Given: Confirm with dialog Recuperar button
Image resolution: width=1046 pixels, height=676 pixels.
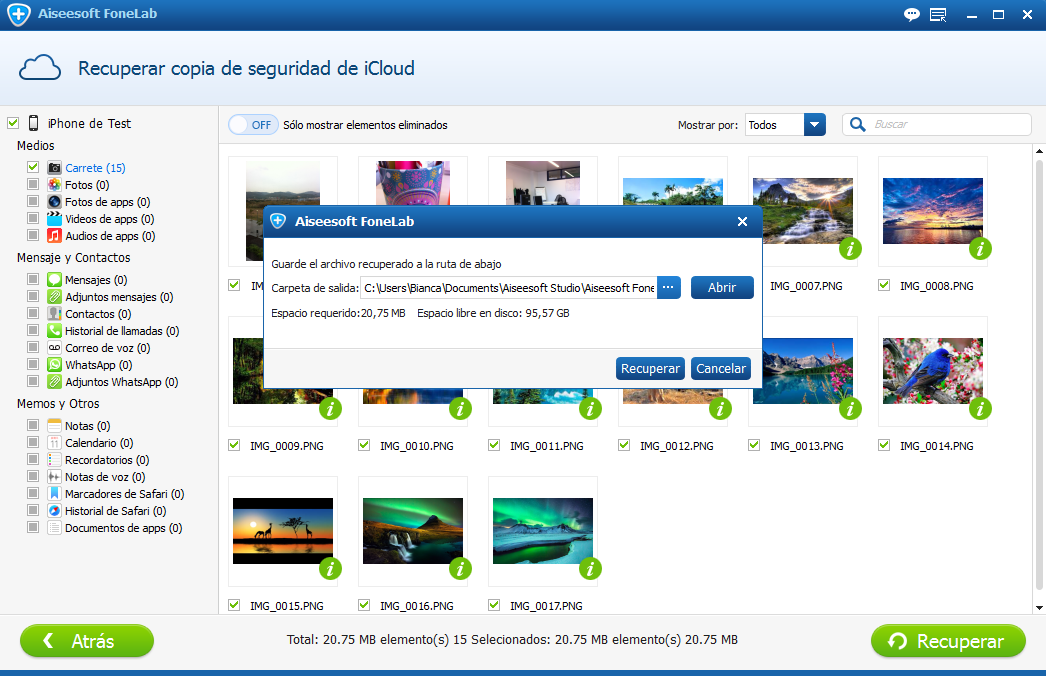Looking at the screenshot, I should tap(650, 368).
